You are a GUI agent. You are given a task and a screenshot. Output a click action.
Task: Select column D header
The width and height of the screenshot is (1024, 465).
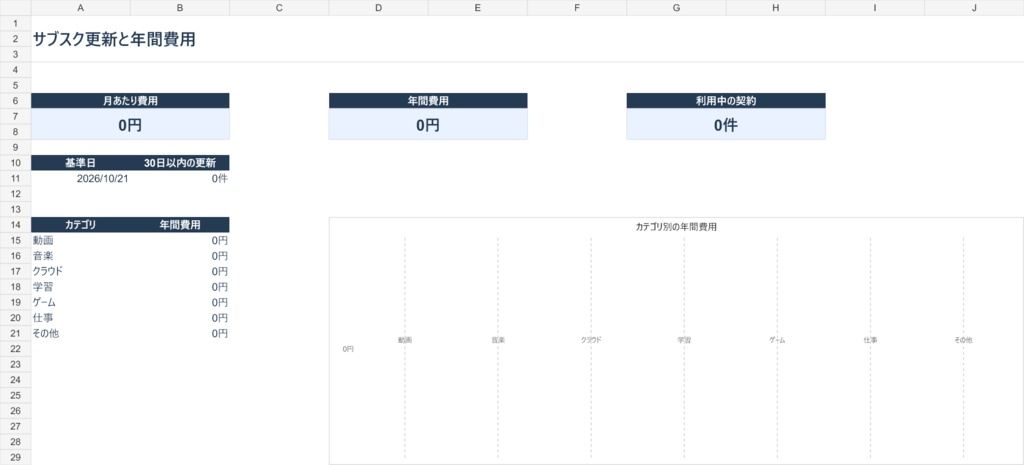coord(379,8)
